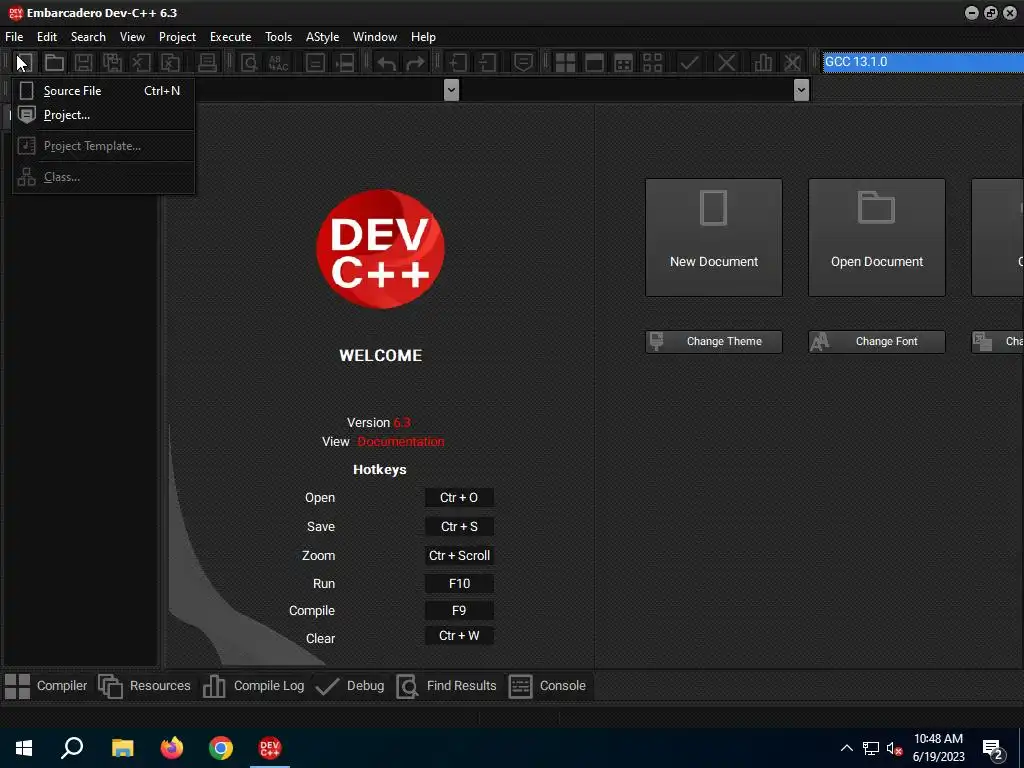Switch to the Debug bottom tab

click(x=350, y=686)
